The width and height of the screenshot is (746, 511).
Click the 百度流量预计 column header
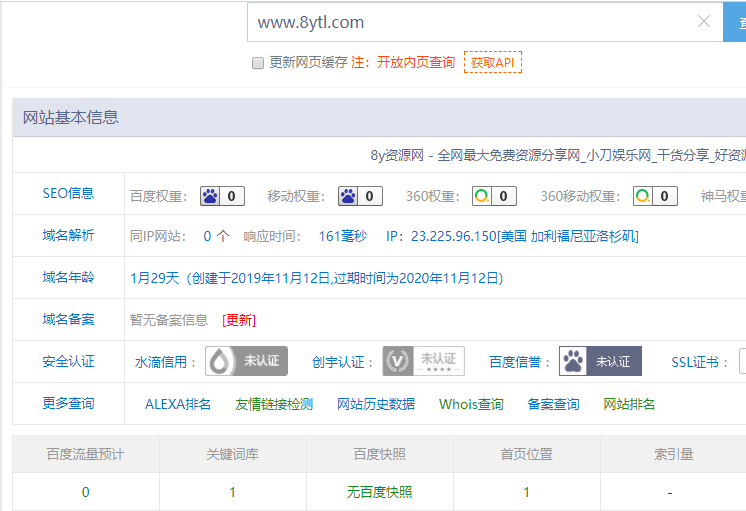coord(86,454)
